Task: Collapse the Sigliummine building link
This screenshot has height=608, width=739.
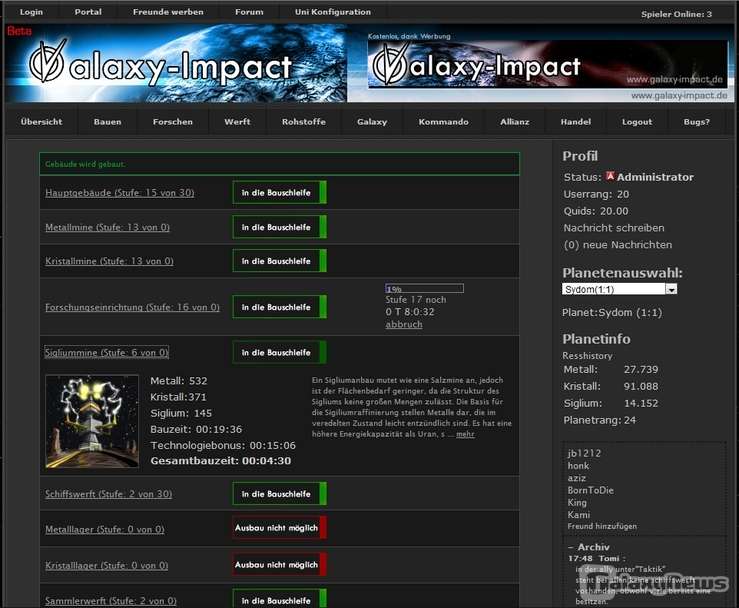Action: coord(107,353)
